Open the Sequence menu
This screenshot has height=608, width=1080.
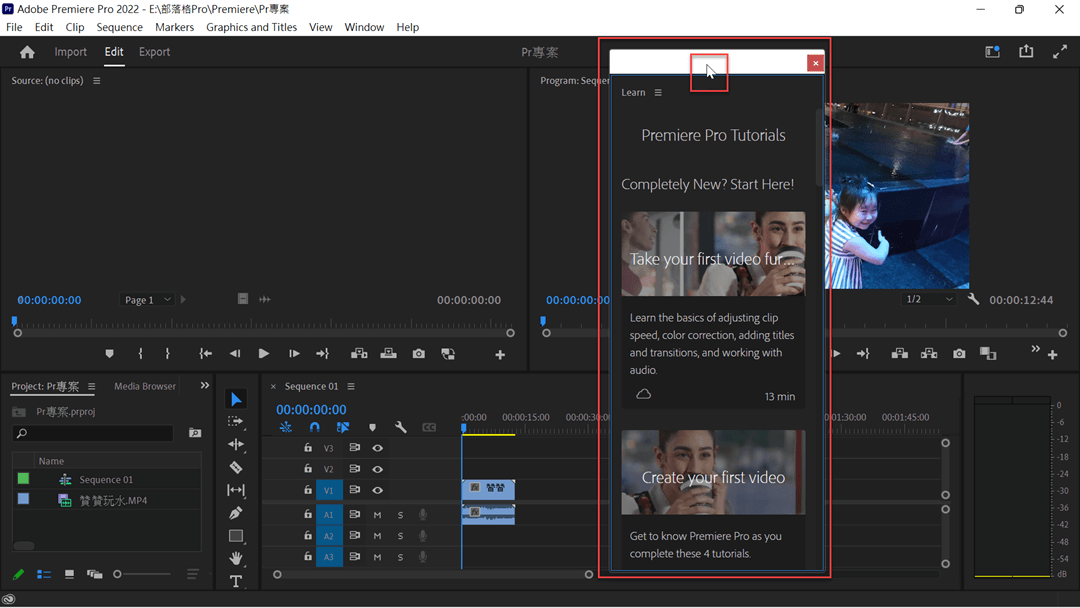[119, 27]
